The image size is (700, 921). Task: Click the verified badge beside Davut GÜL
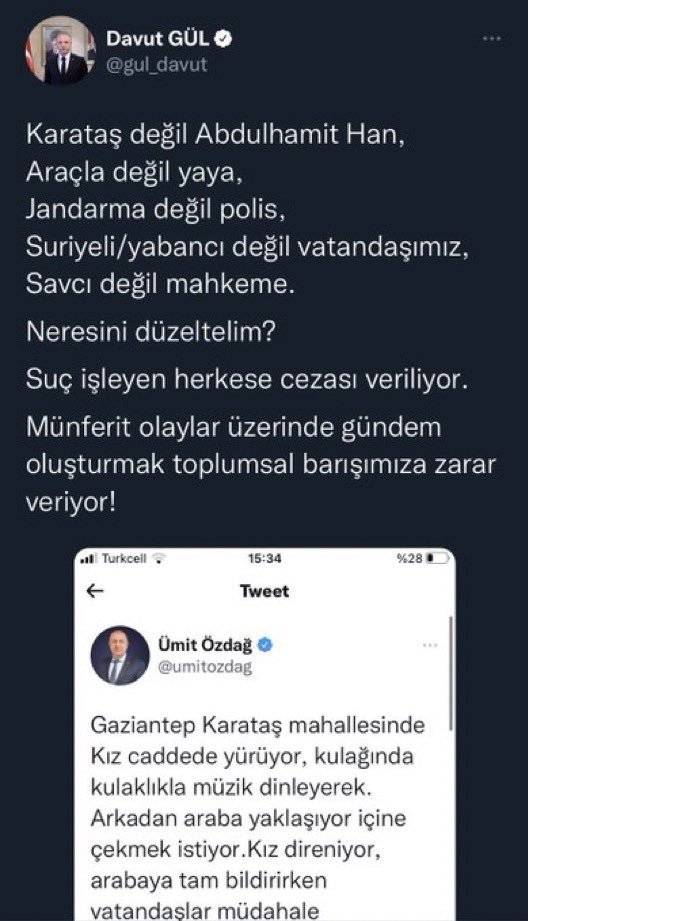(227, 40)
